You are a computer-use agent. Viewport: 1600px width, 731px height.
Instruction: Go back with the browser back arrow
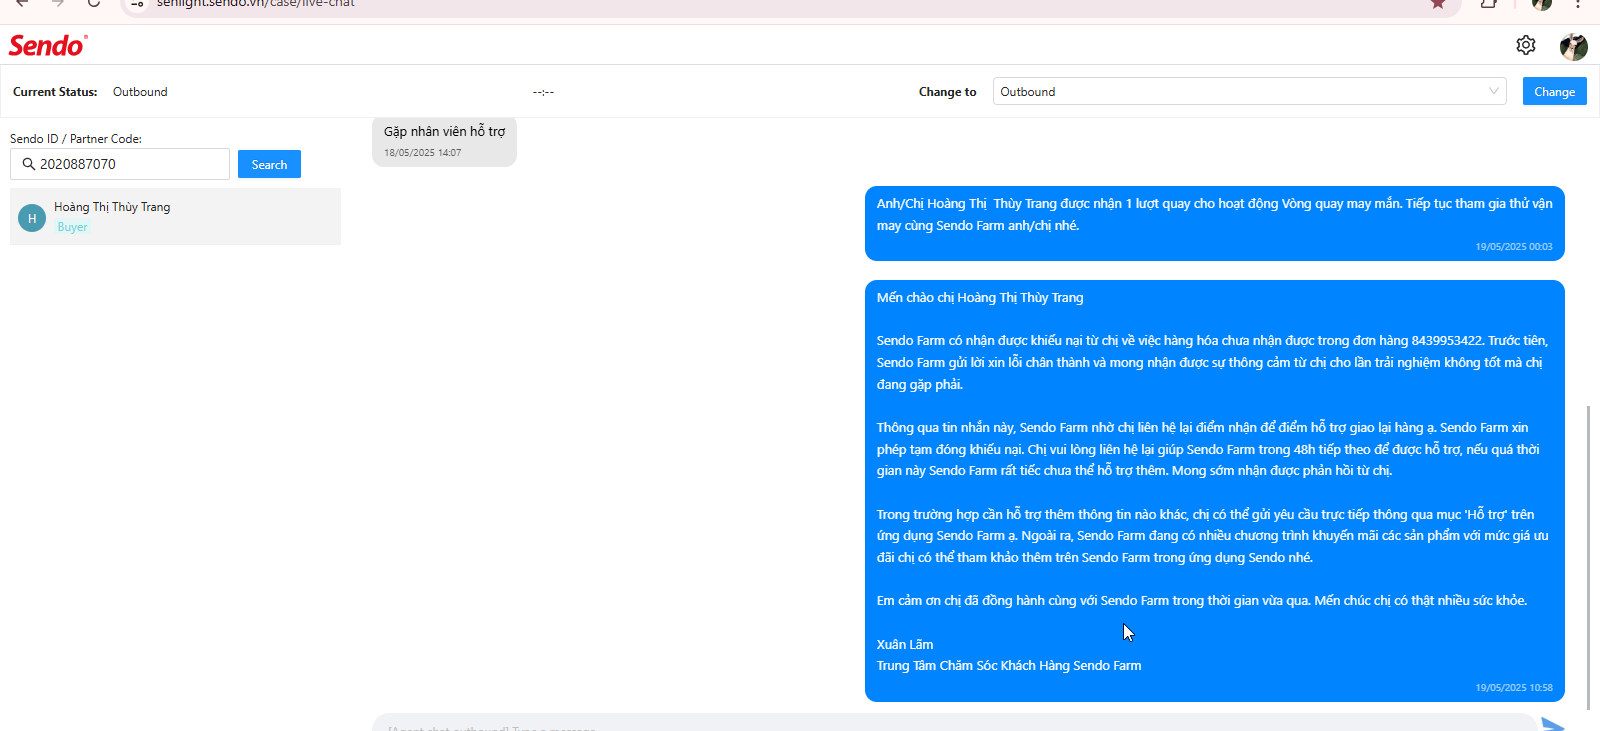point(22,4)
